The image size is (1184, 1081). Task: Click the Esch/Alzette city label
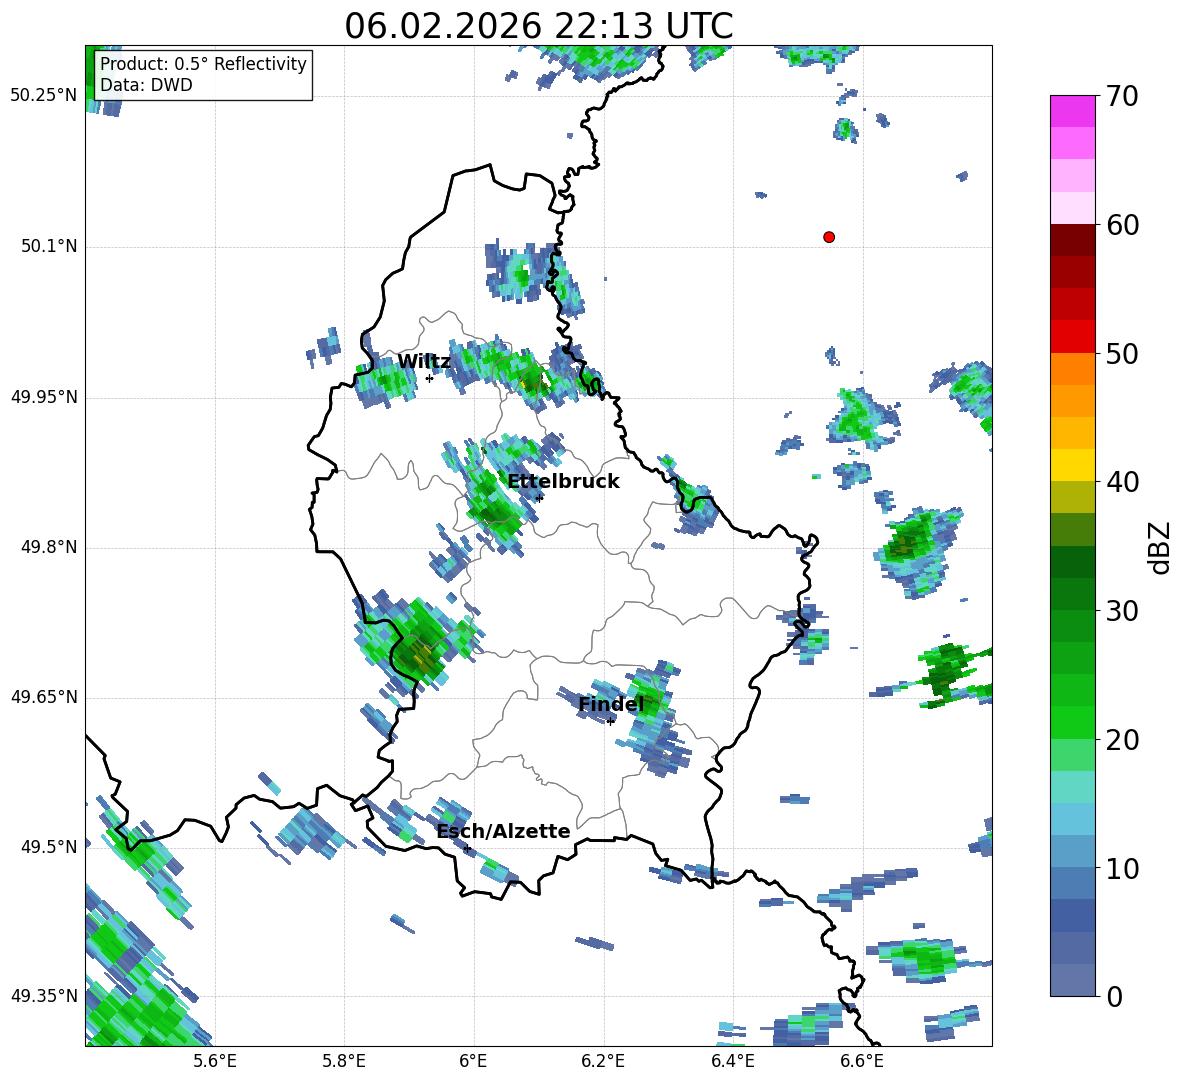503,832
